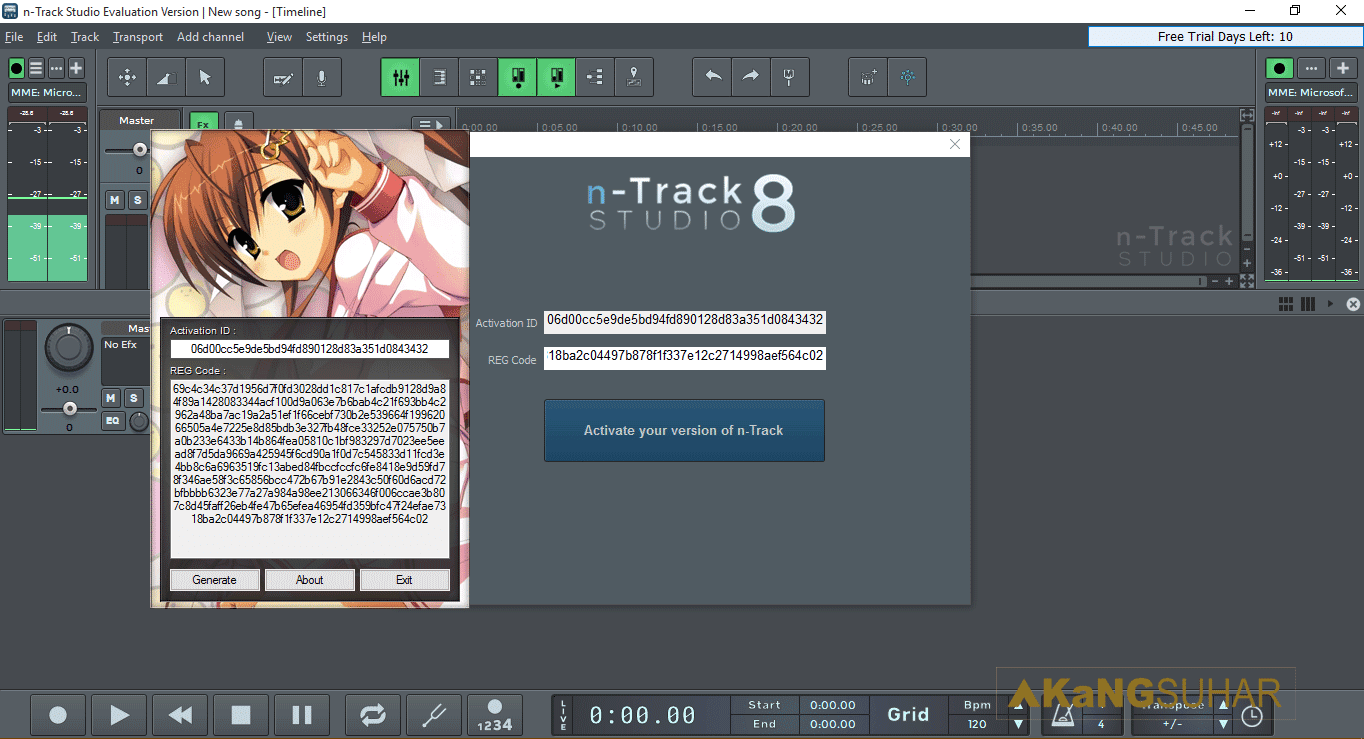Open the File menu
The width and height of the screenshot is (1364, 739).
14,37
